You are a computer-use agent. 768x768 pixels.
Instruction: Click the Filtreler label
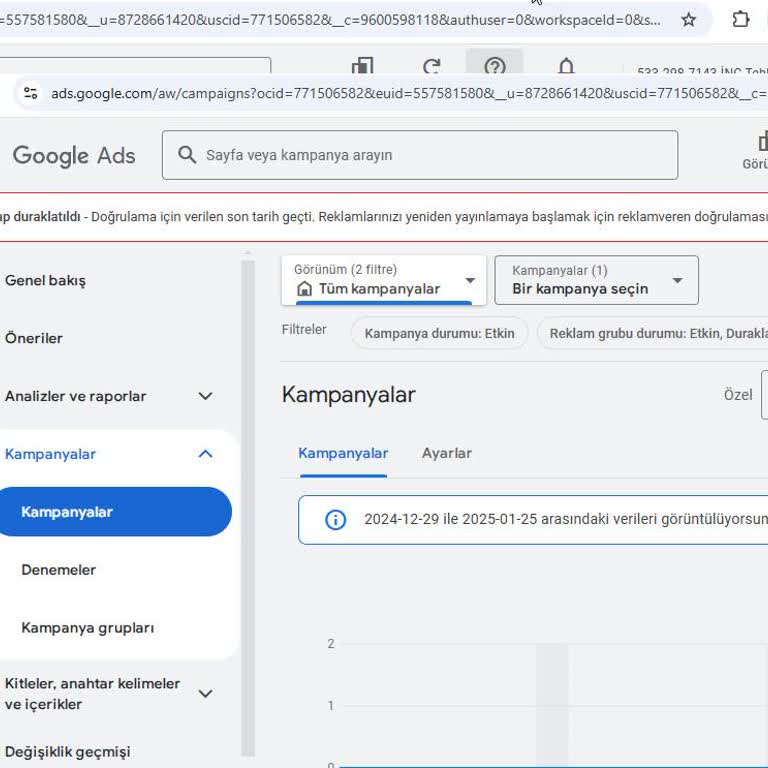coord(304,329)
